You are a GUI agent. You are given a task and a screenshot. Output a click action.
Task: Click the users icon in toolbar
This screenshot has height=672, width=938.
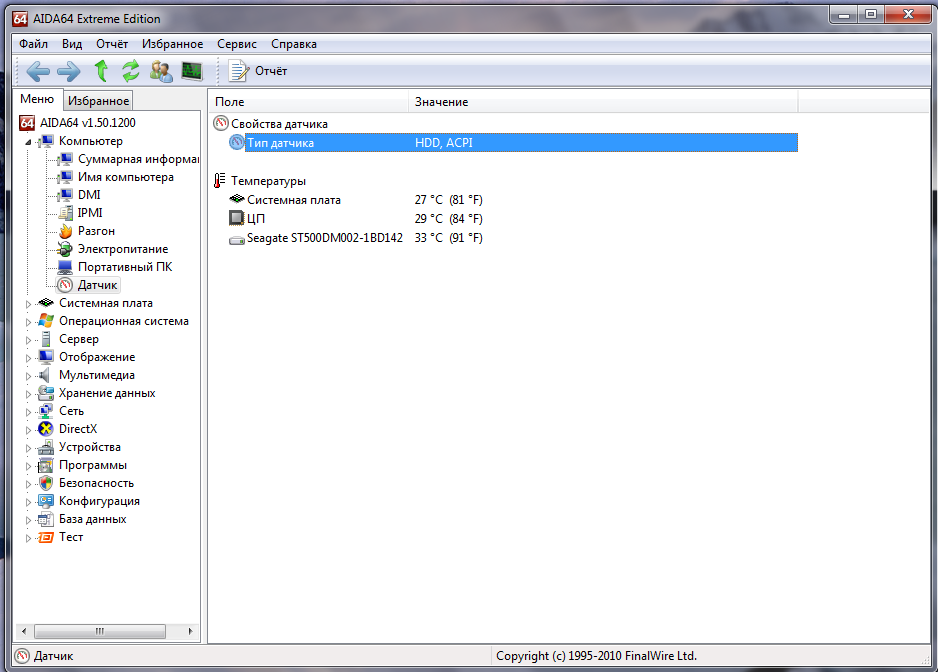[x=161, y=71]
